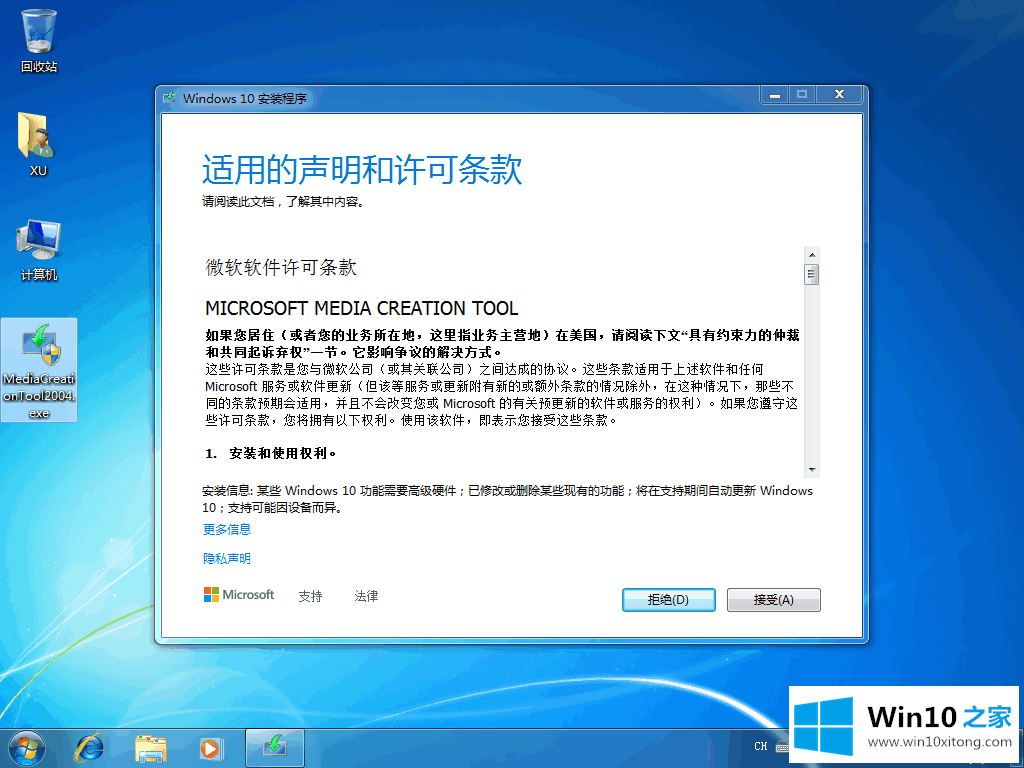Click the CH language indicator in tray

761,746
